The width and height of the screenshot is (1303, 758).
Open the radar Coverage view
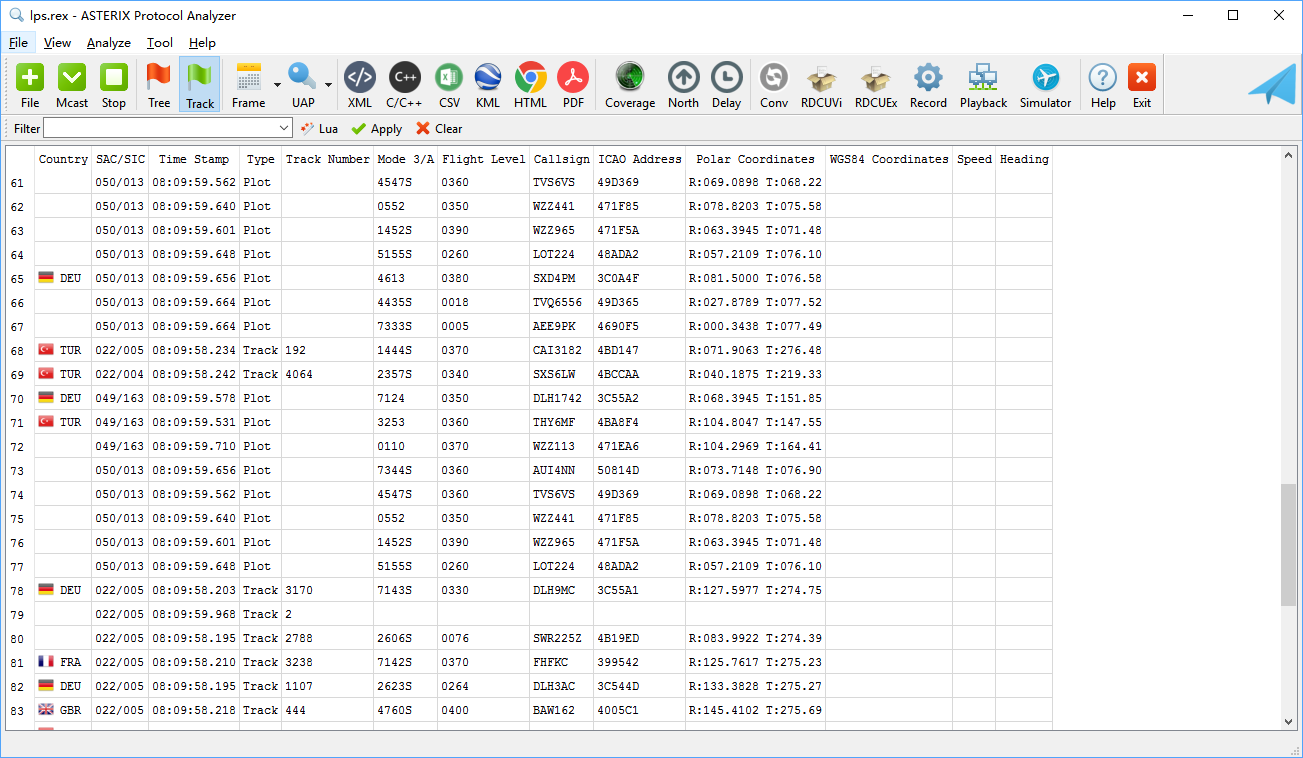[x=630, y=85]
